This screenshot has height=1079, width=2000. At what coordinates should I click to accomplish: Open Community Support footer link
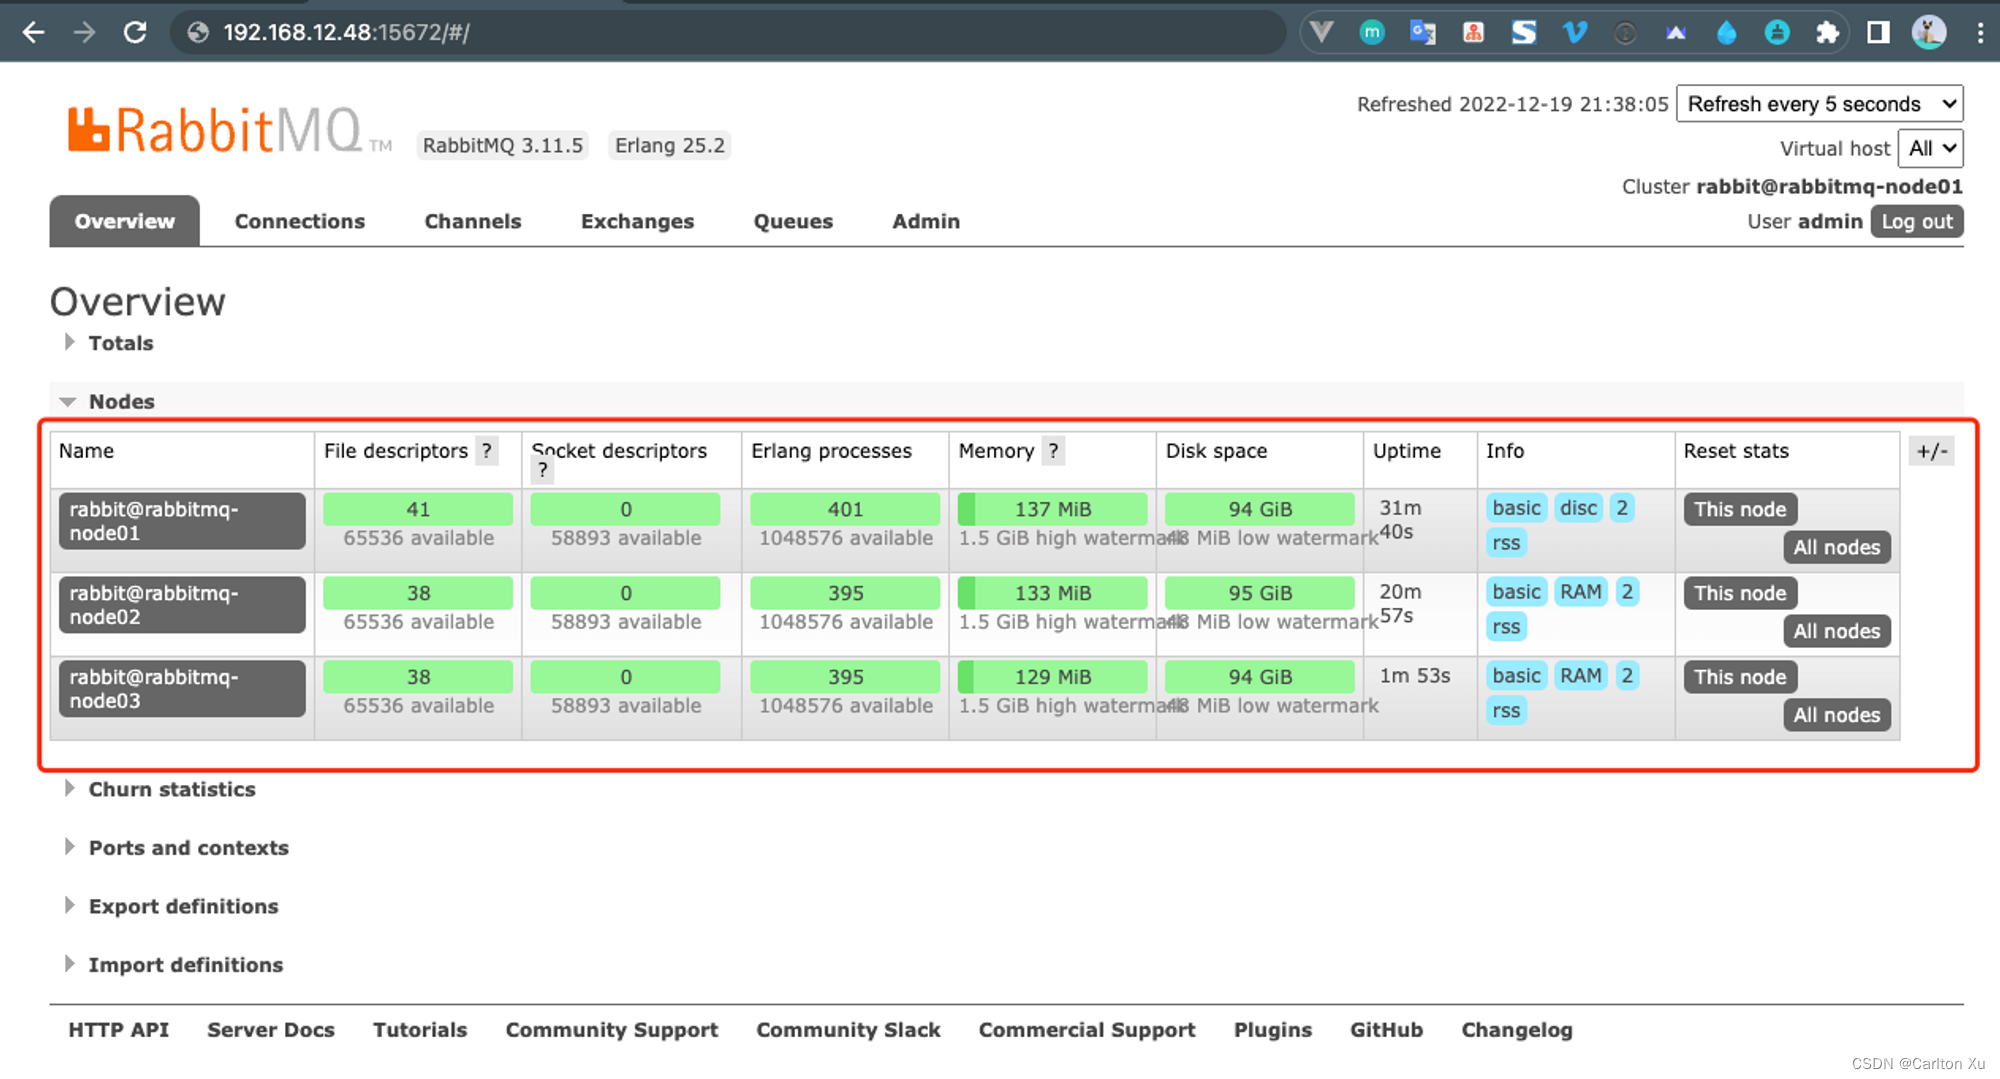611,1030
